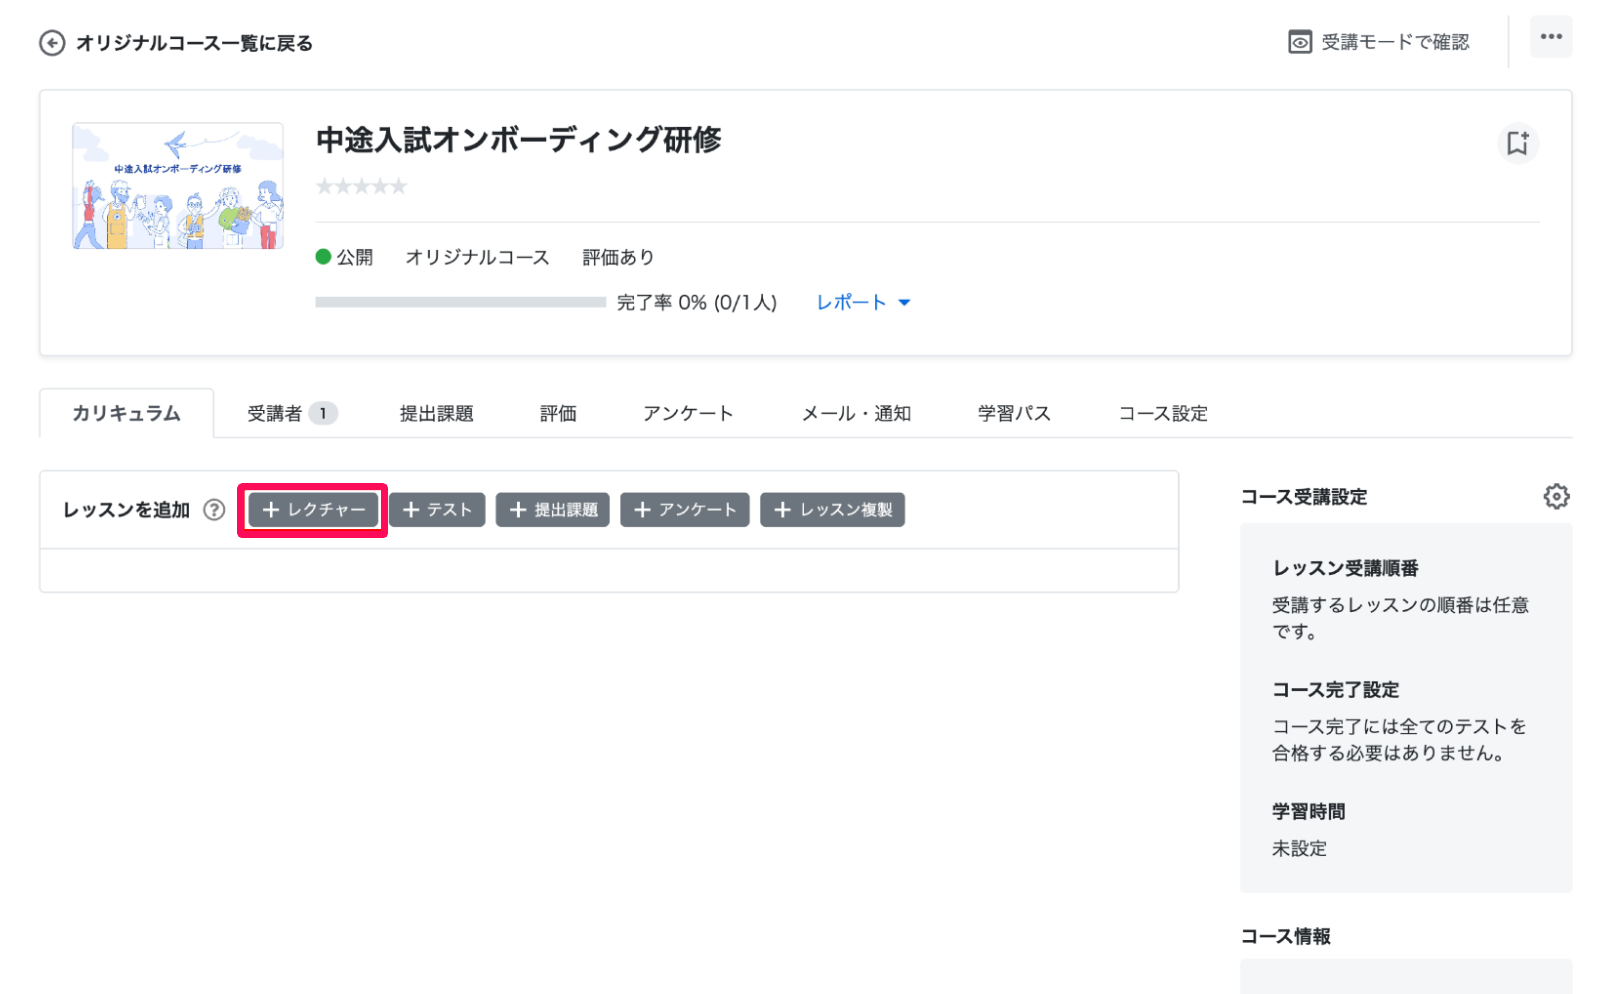Open the レポート dropdown
This screenshot has height=994, width=1614.
point(863,302)
